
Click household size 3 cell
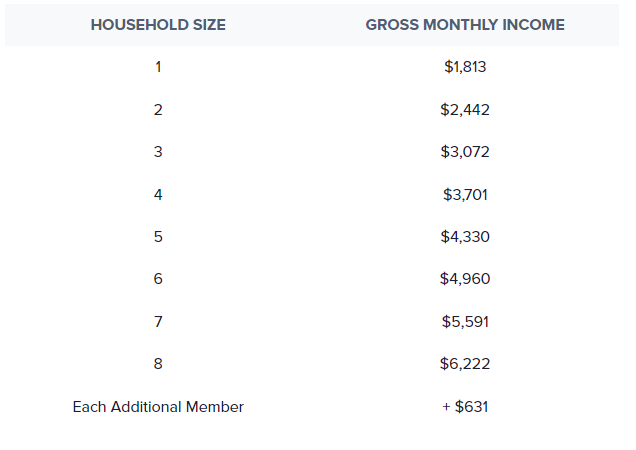[x=158, y=152]
